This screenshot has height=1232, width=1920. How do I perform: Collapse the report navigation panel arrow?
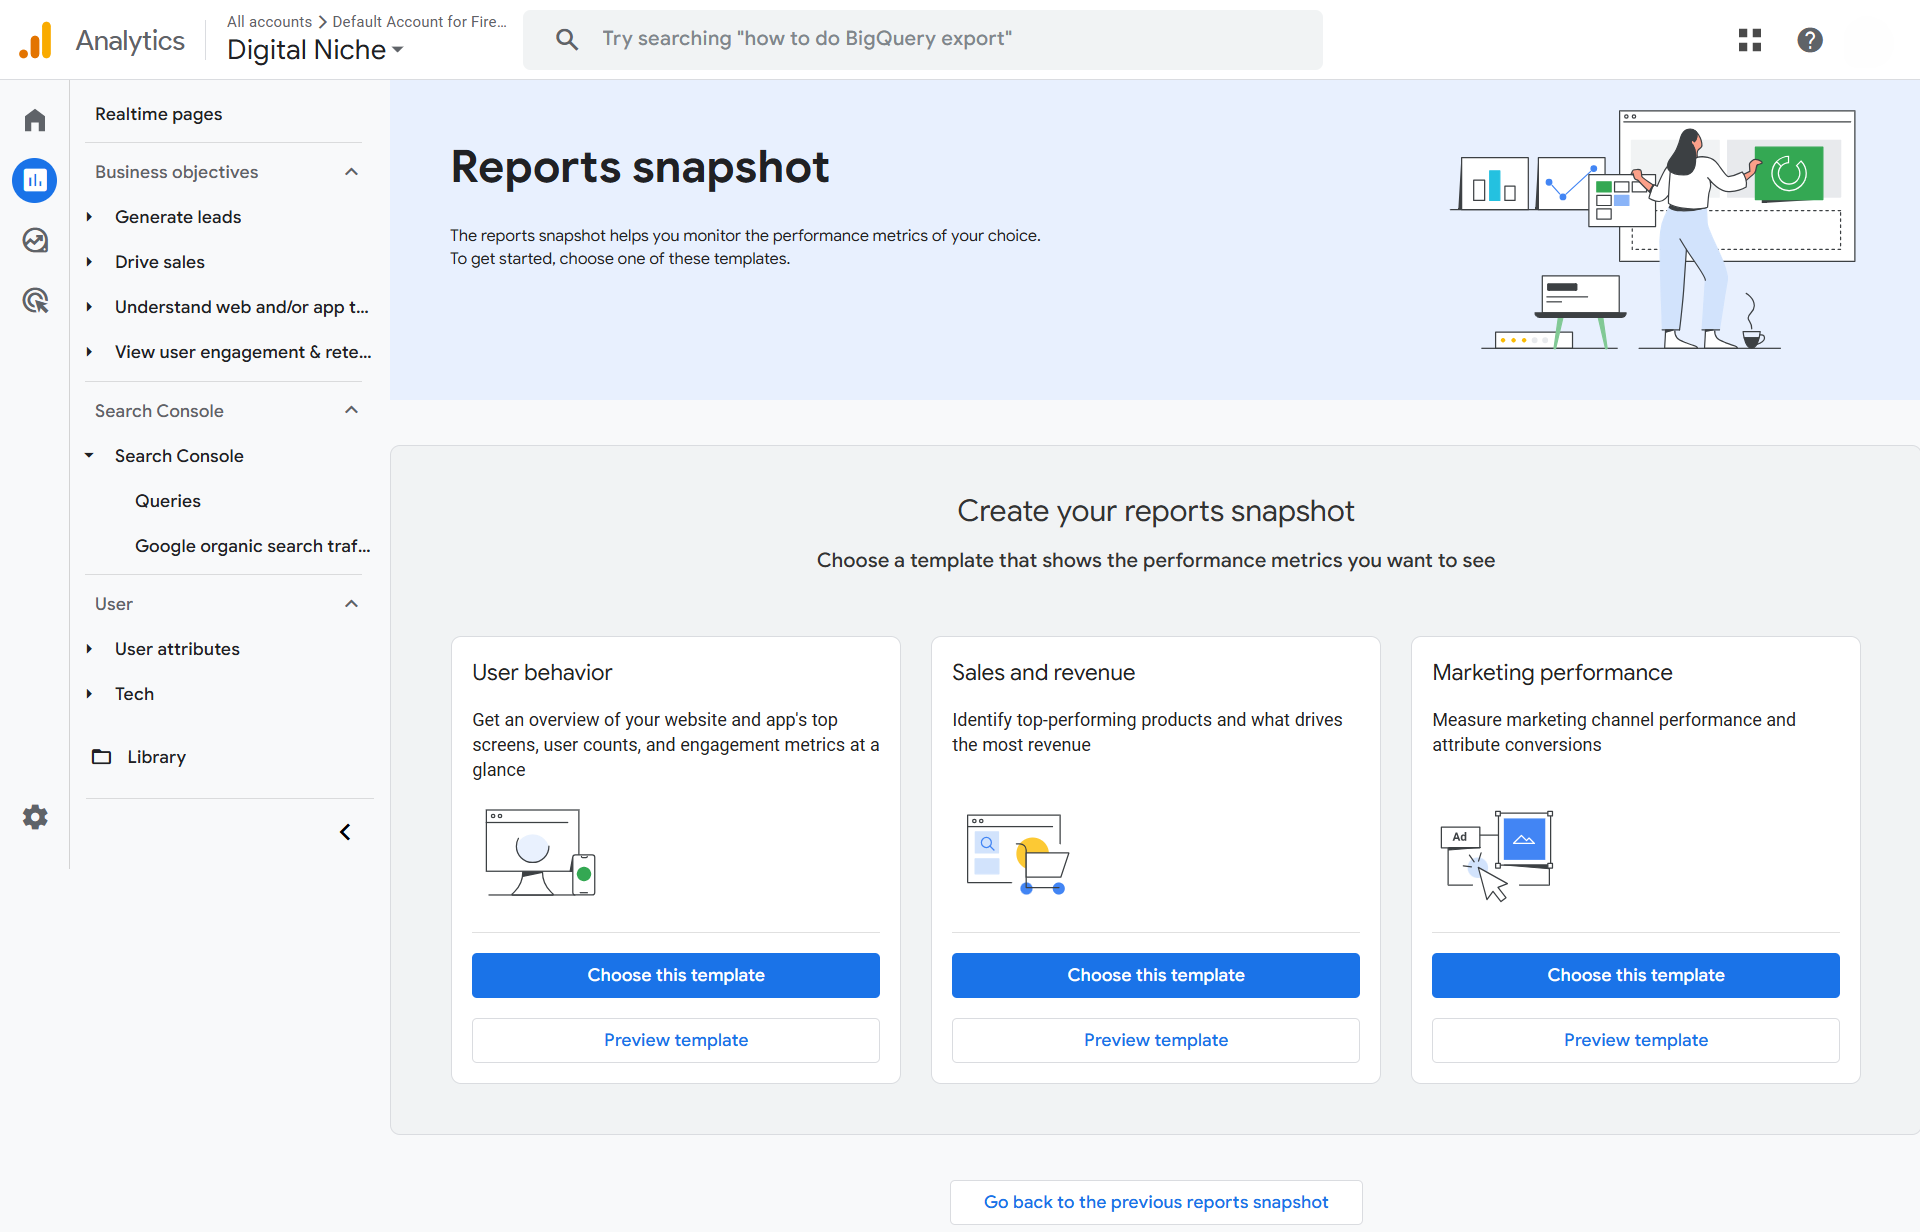(x=345, y=832)
